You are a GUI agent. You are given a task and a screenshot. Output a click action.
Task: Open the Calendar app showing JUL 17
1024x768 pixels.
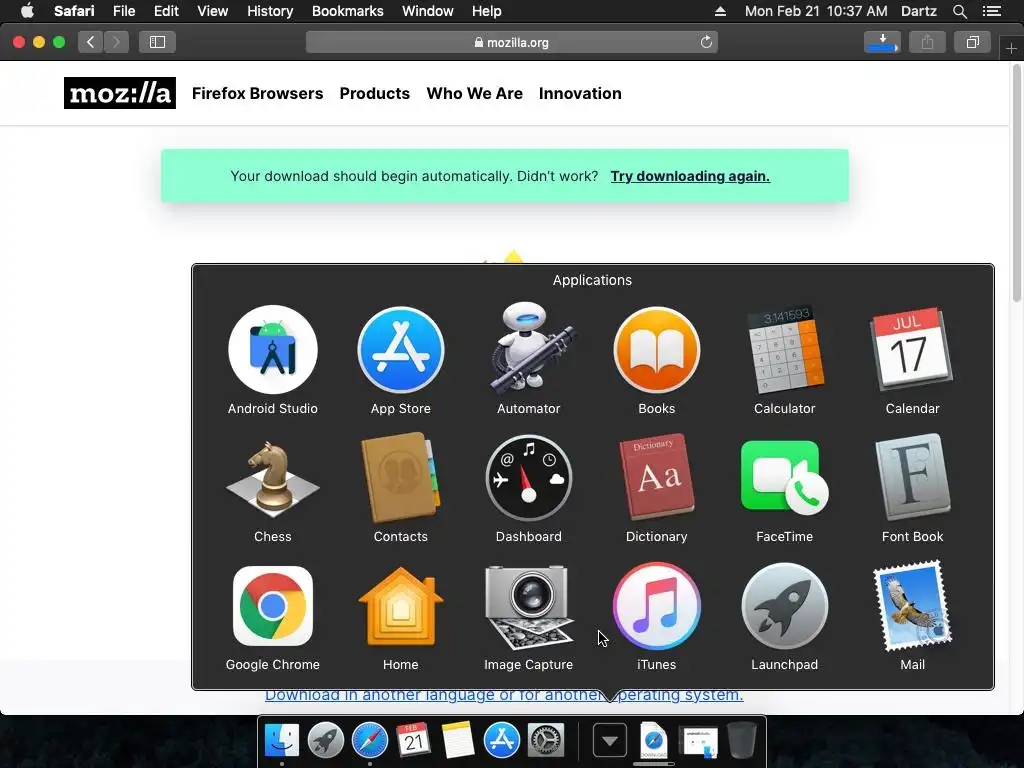(x=912, y=349)
